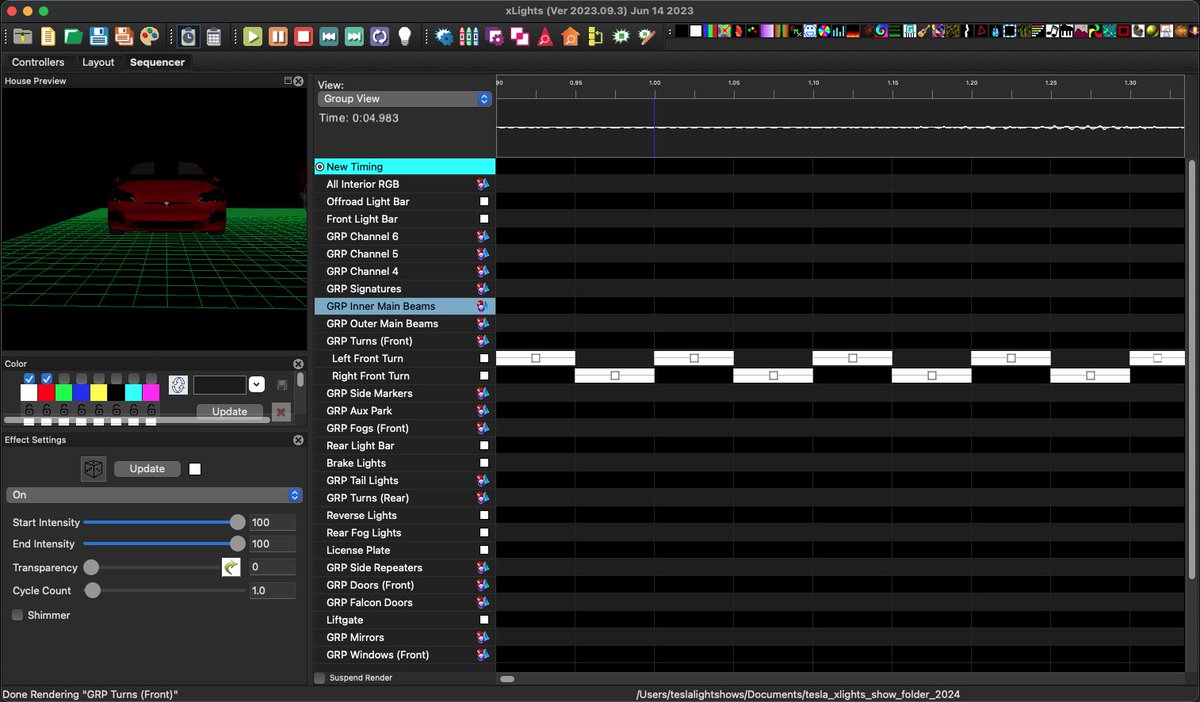Click group icon on All Interior RGB row
Image resolution: width=1200 pixels, height=702 pixels.
point(483,184)
